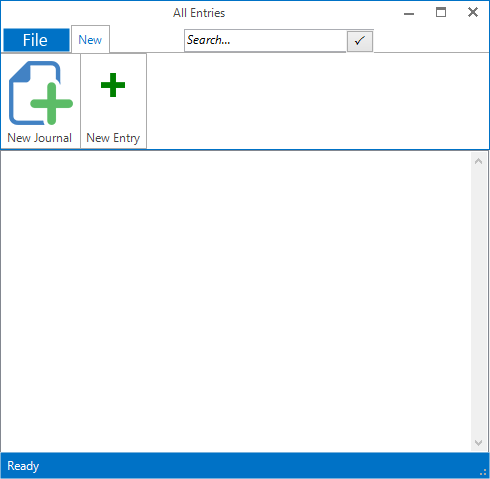Switch to the New ribbon tab

tap(90, 40)
